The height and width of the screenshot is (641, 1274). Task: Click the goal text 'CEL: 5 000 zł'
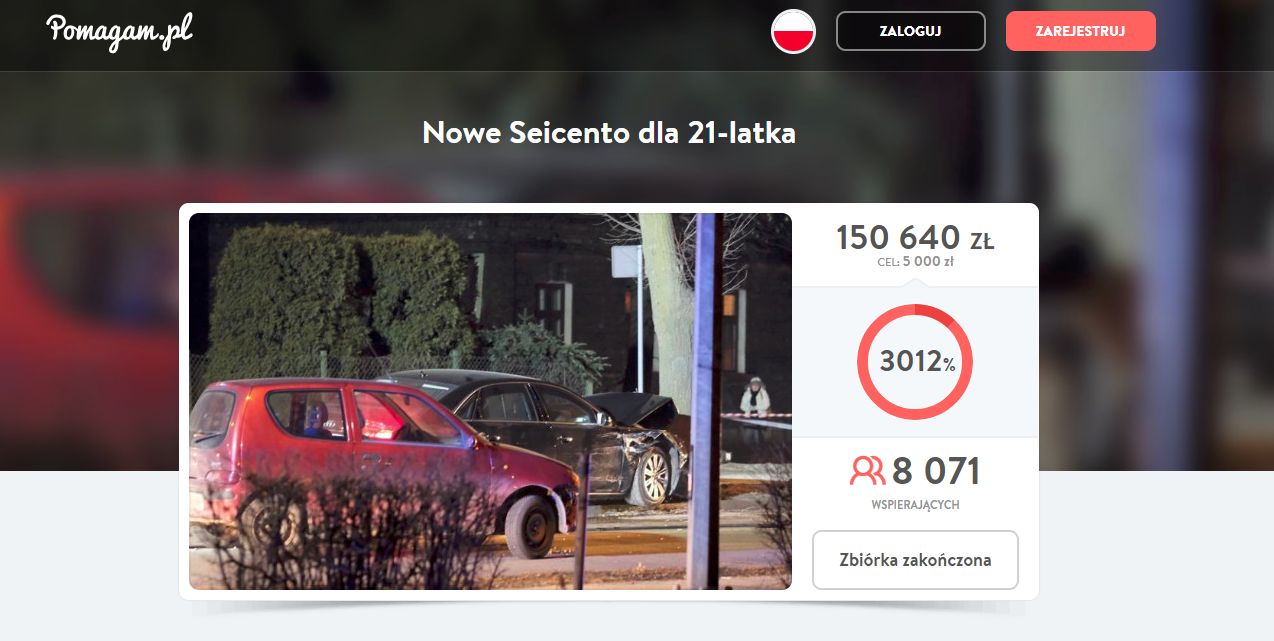(915, 263)
